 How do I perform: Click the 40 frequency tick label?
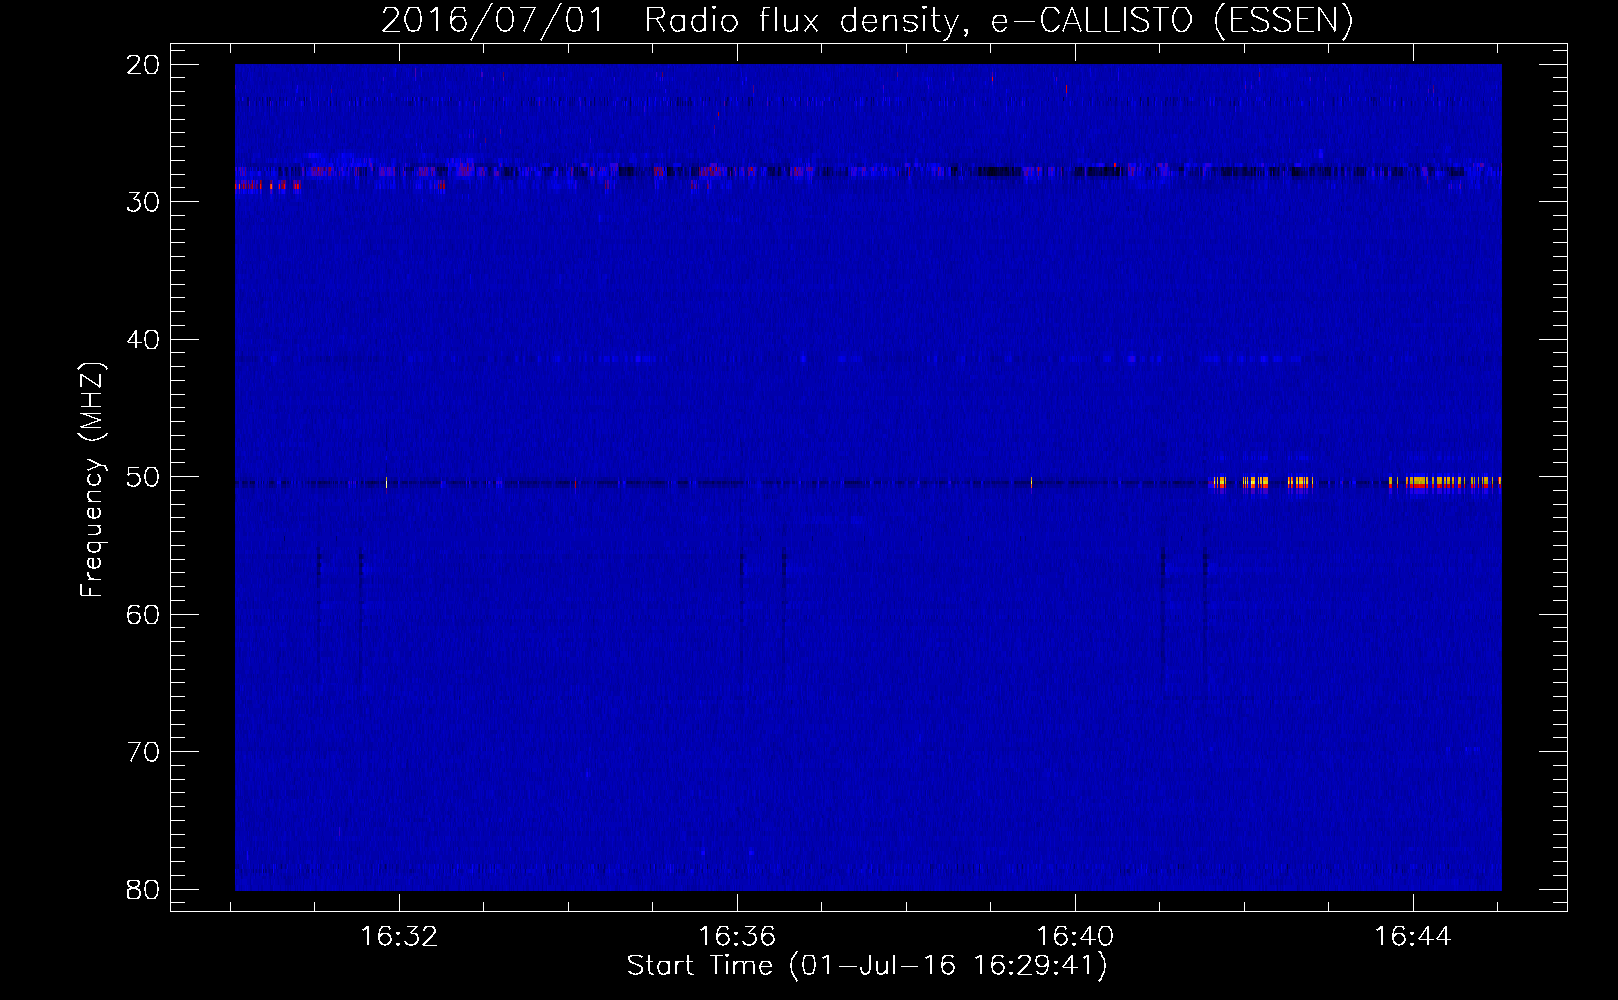pos(143,340)
